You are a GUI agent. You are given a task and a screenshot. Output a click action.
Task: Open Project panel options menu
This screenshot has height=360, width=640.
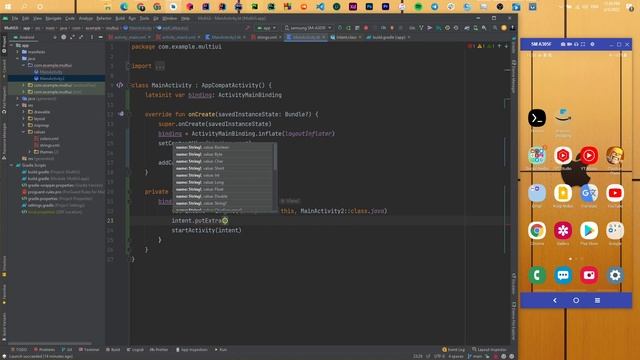(92, 37)
